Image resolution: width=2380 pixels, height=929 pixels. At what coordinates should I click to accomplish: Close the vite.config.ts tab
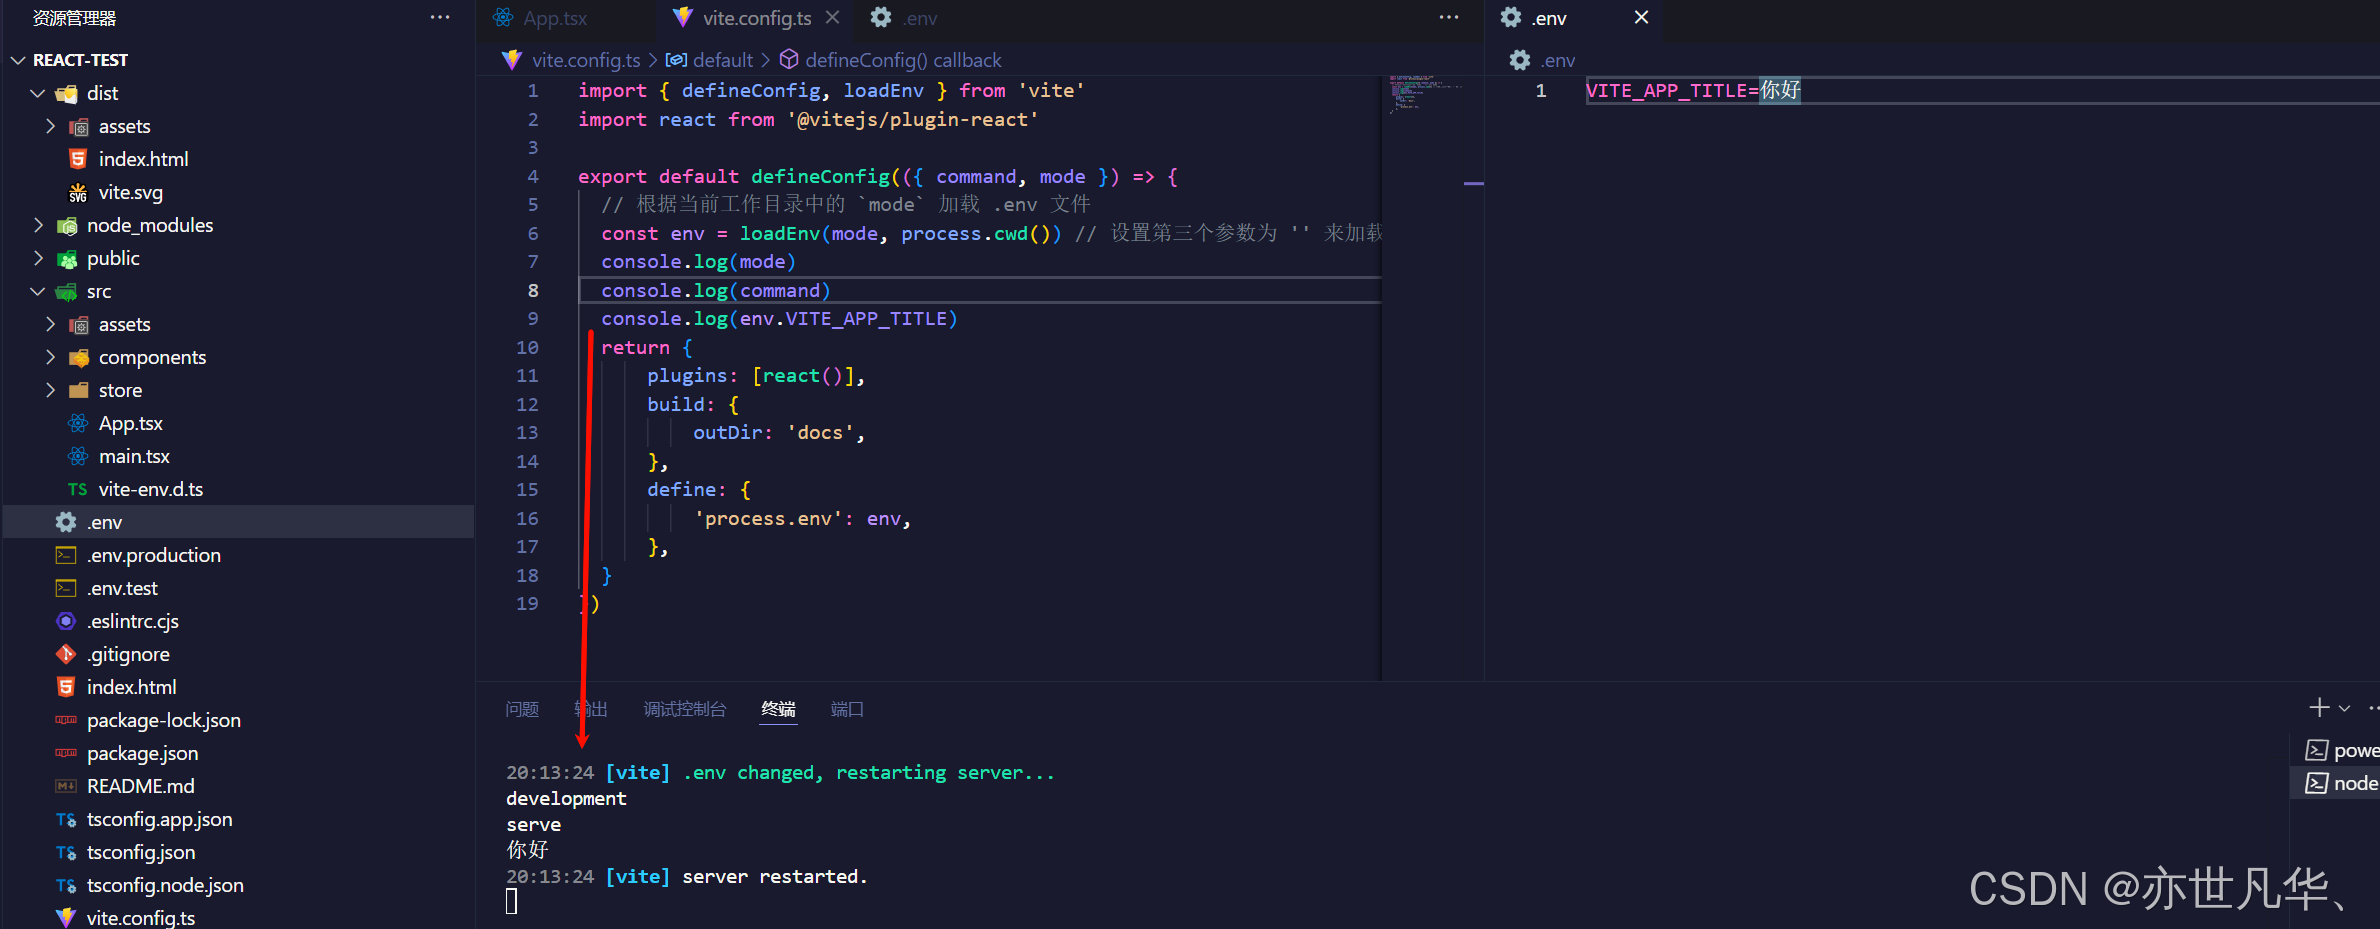click(x=832, y=18)
